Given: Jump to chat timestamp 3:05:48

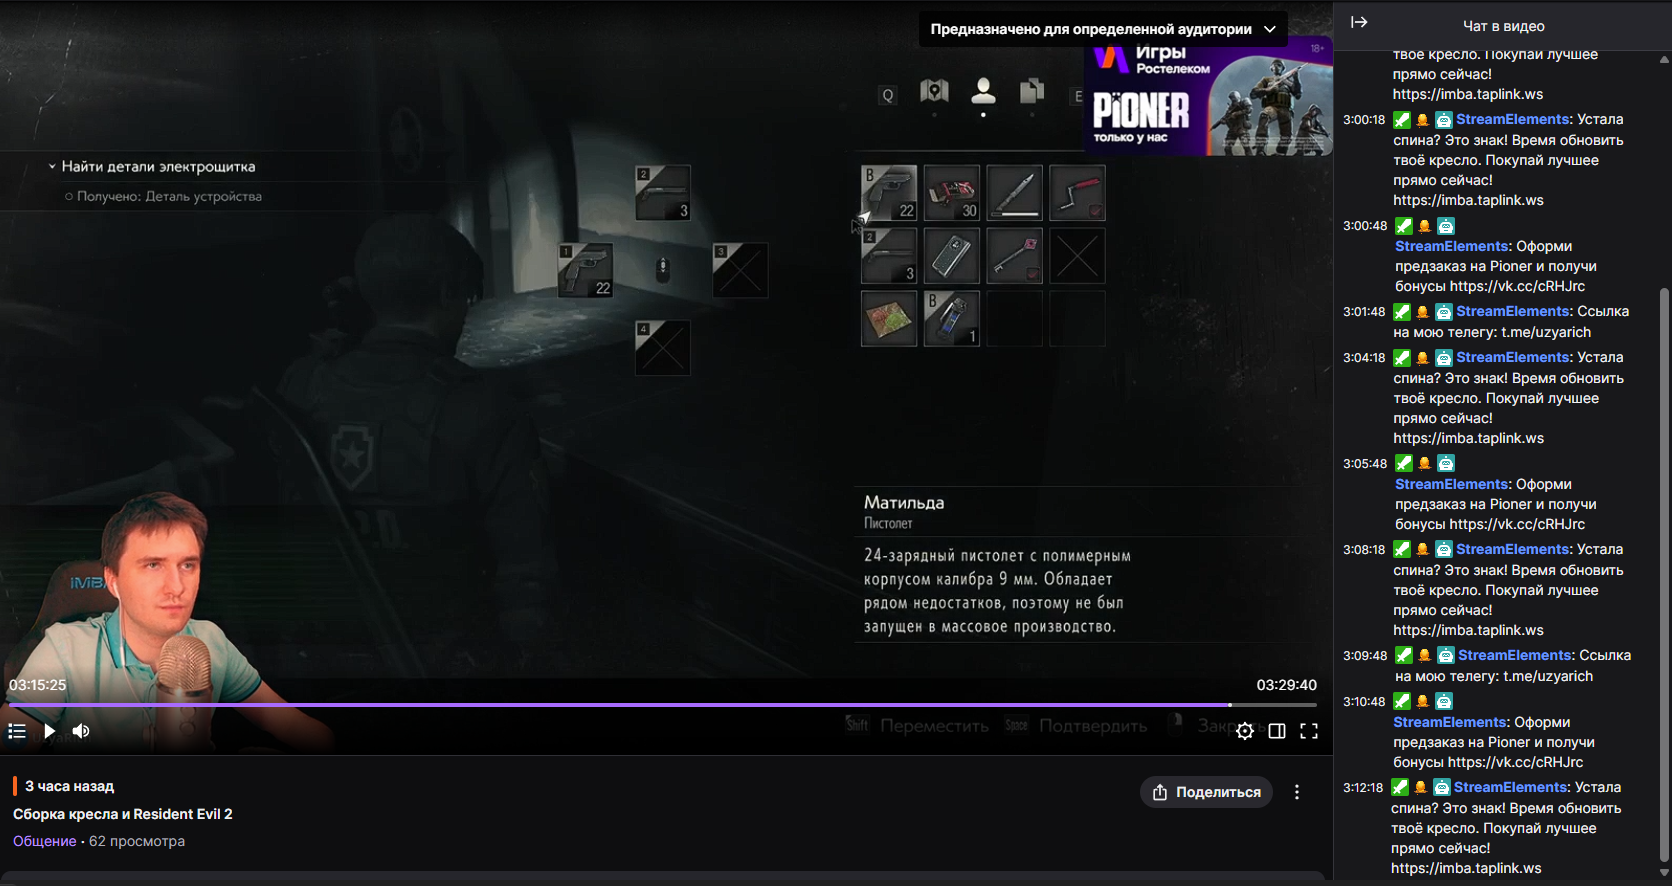Looking at the screenshot, I should coord(1365,464).
